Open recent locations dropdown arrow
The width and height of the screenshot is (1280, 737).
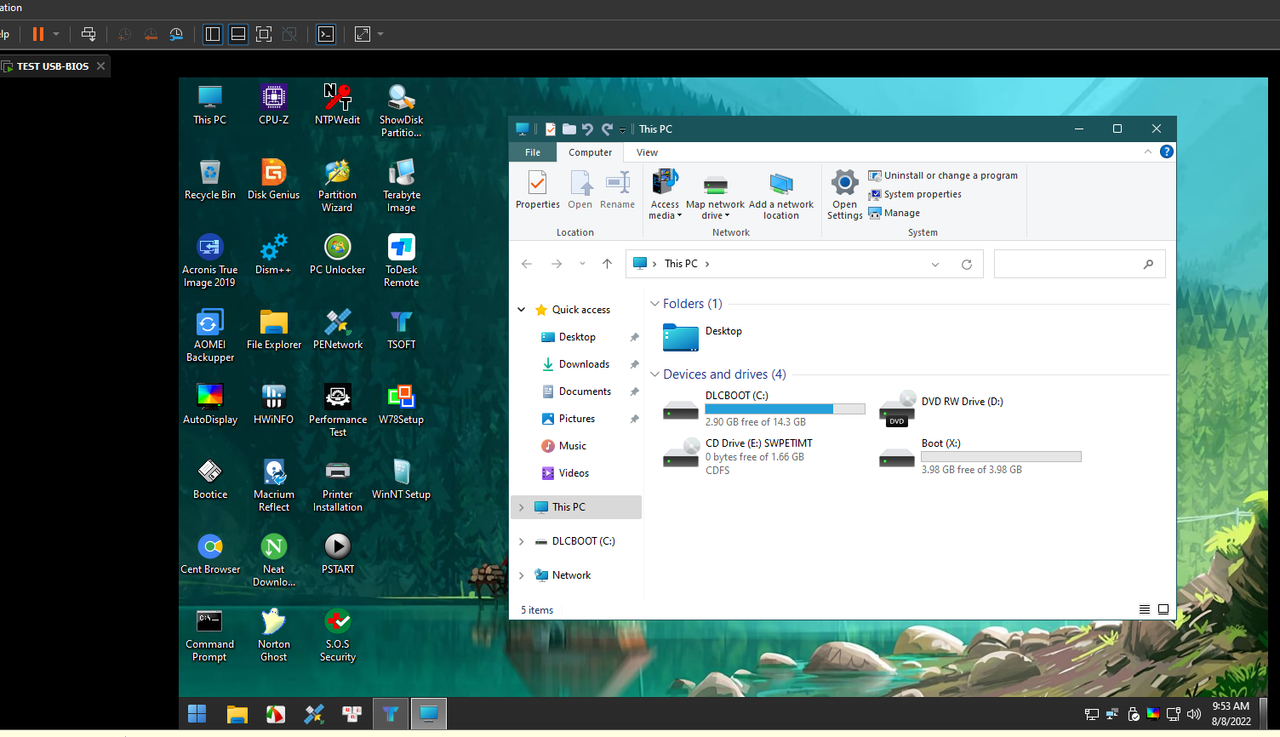(582, 264)
